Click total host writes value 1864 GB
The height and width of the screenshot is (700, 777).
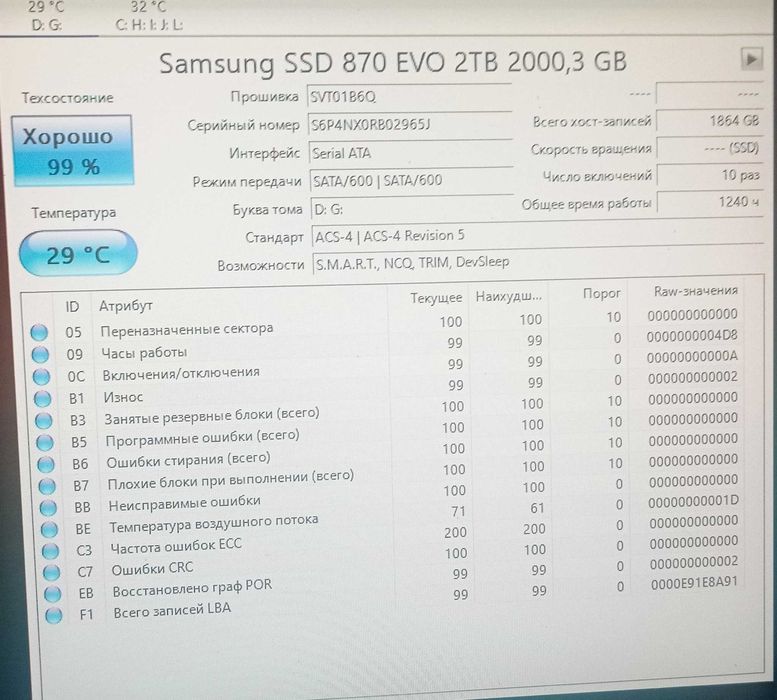(x=710, y=120)
